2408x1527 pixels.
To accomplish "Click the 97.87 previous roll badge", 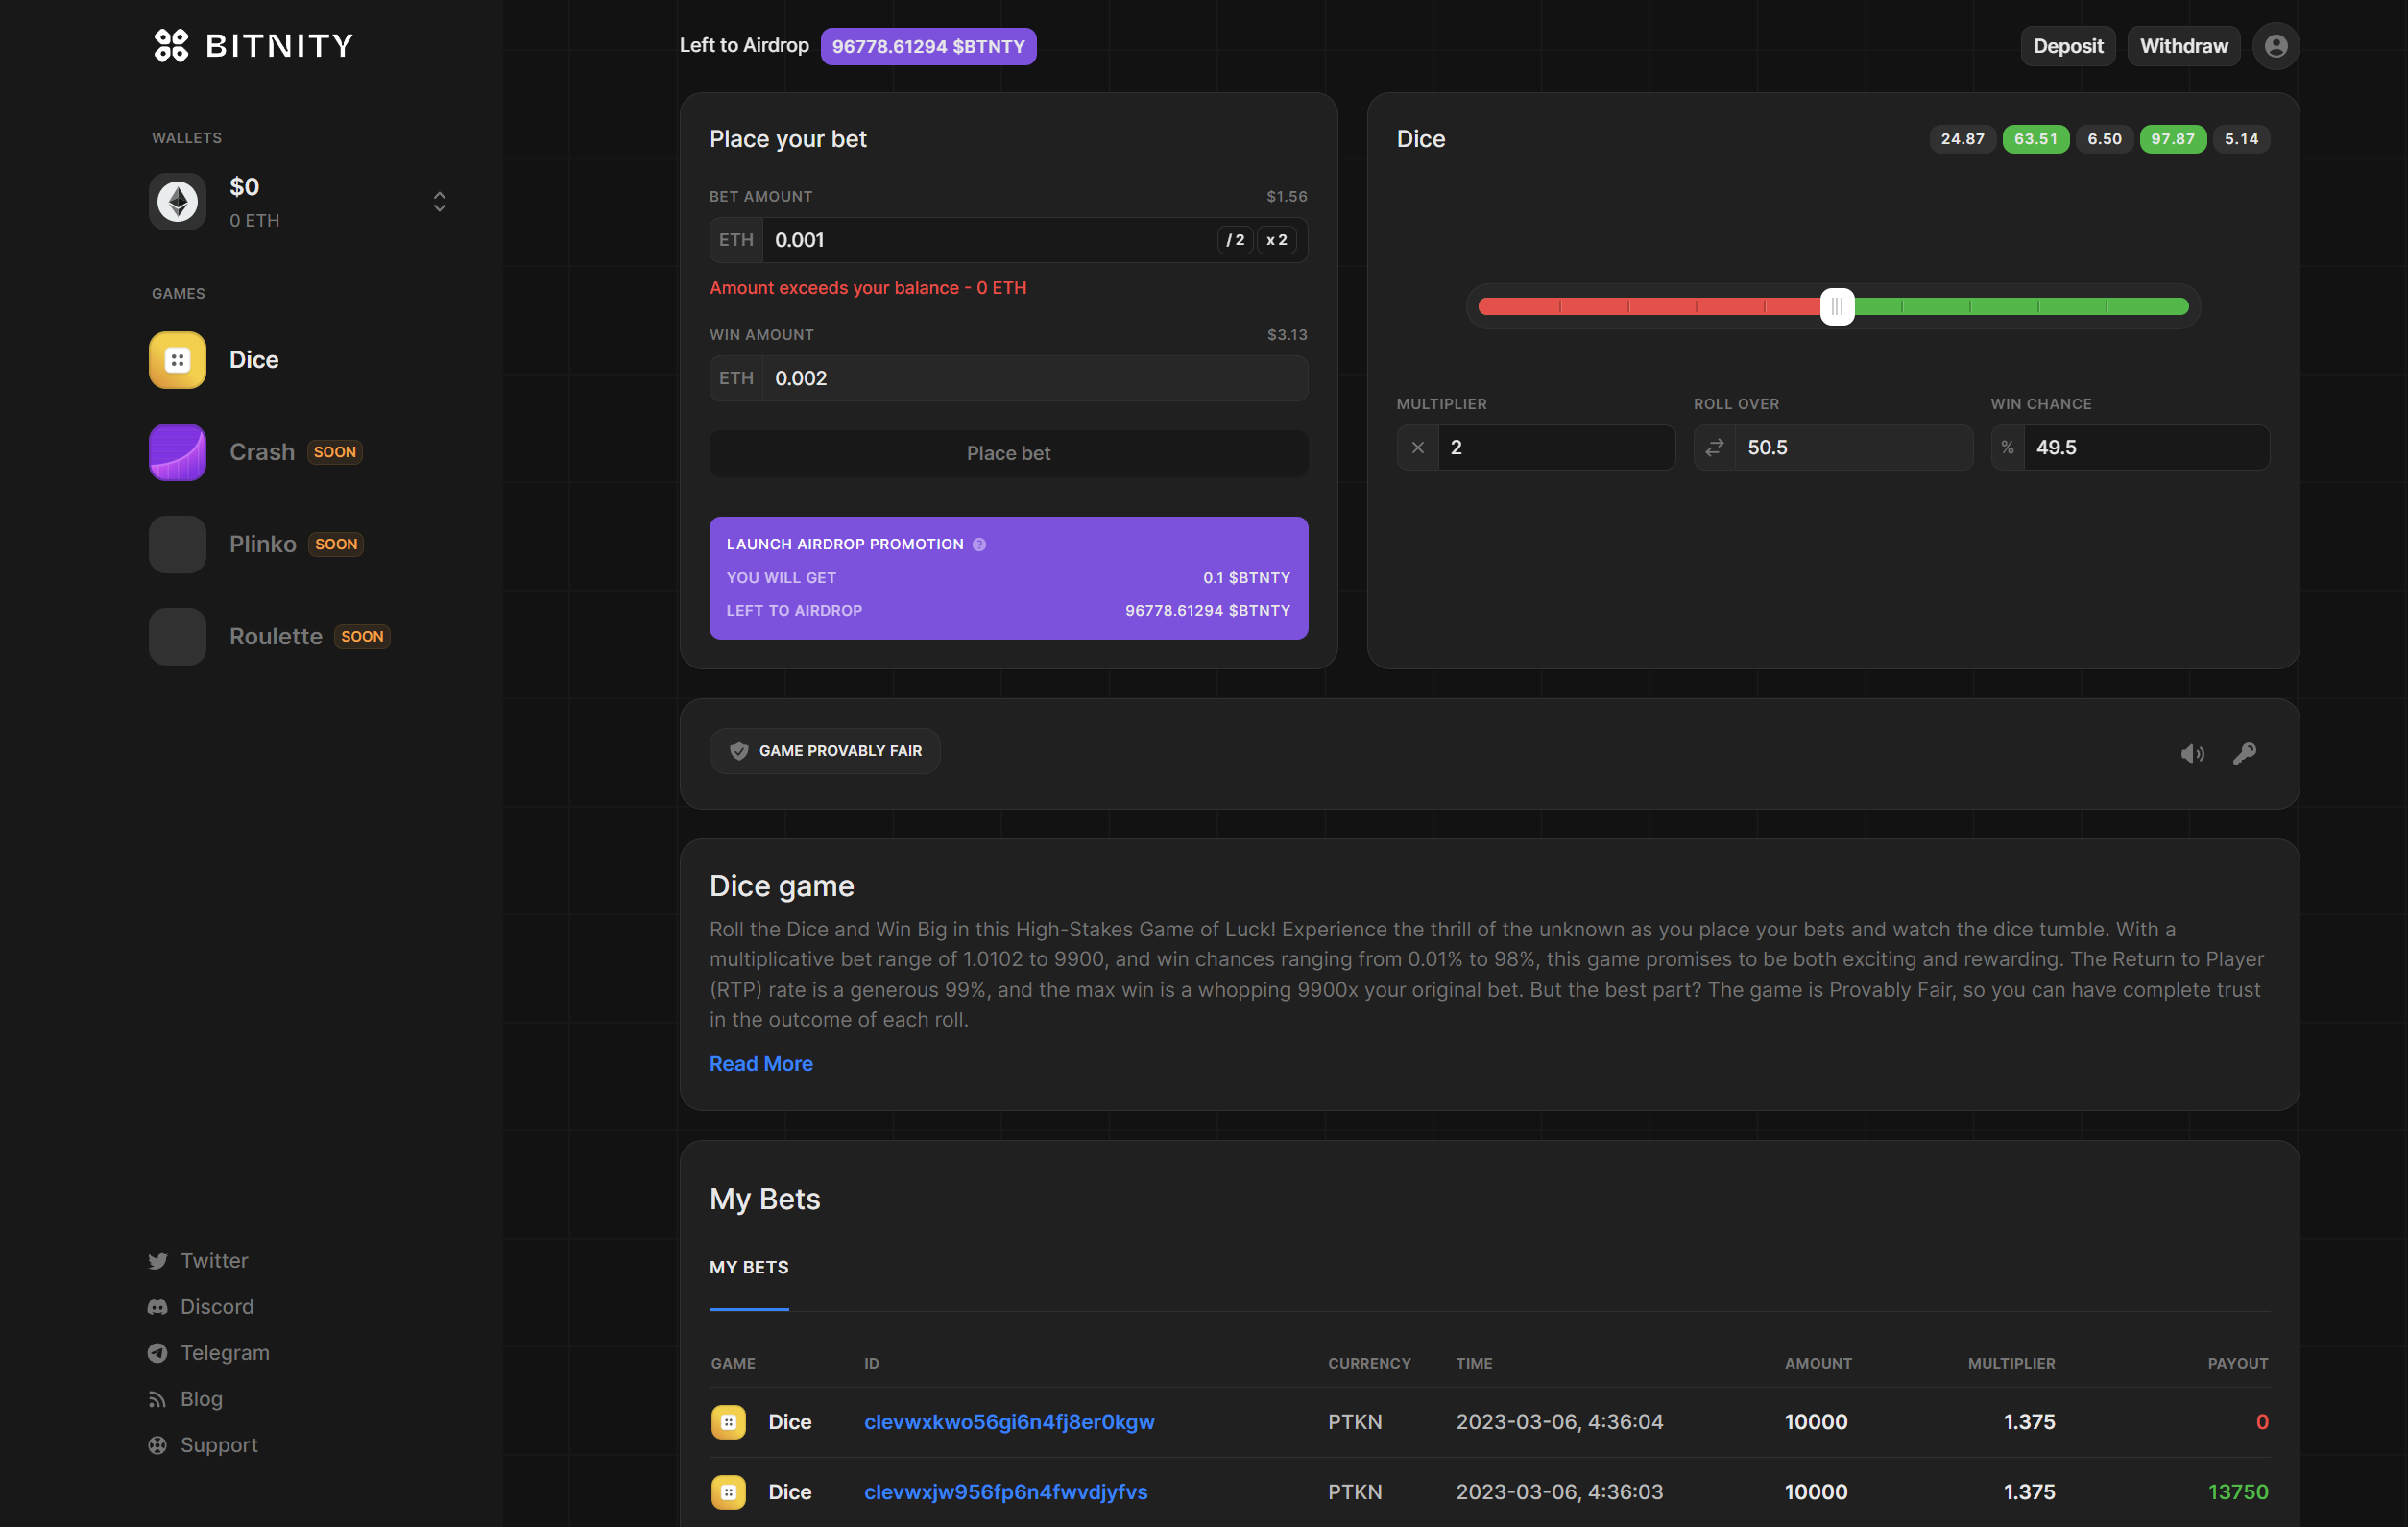I will [x=2172, y=139].
